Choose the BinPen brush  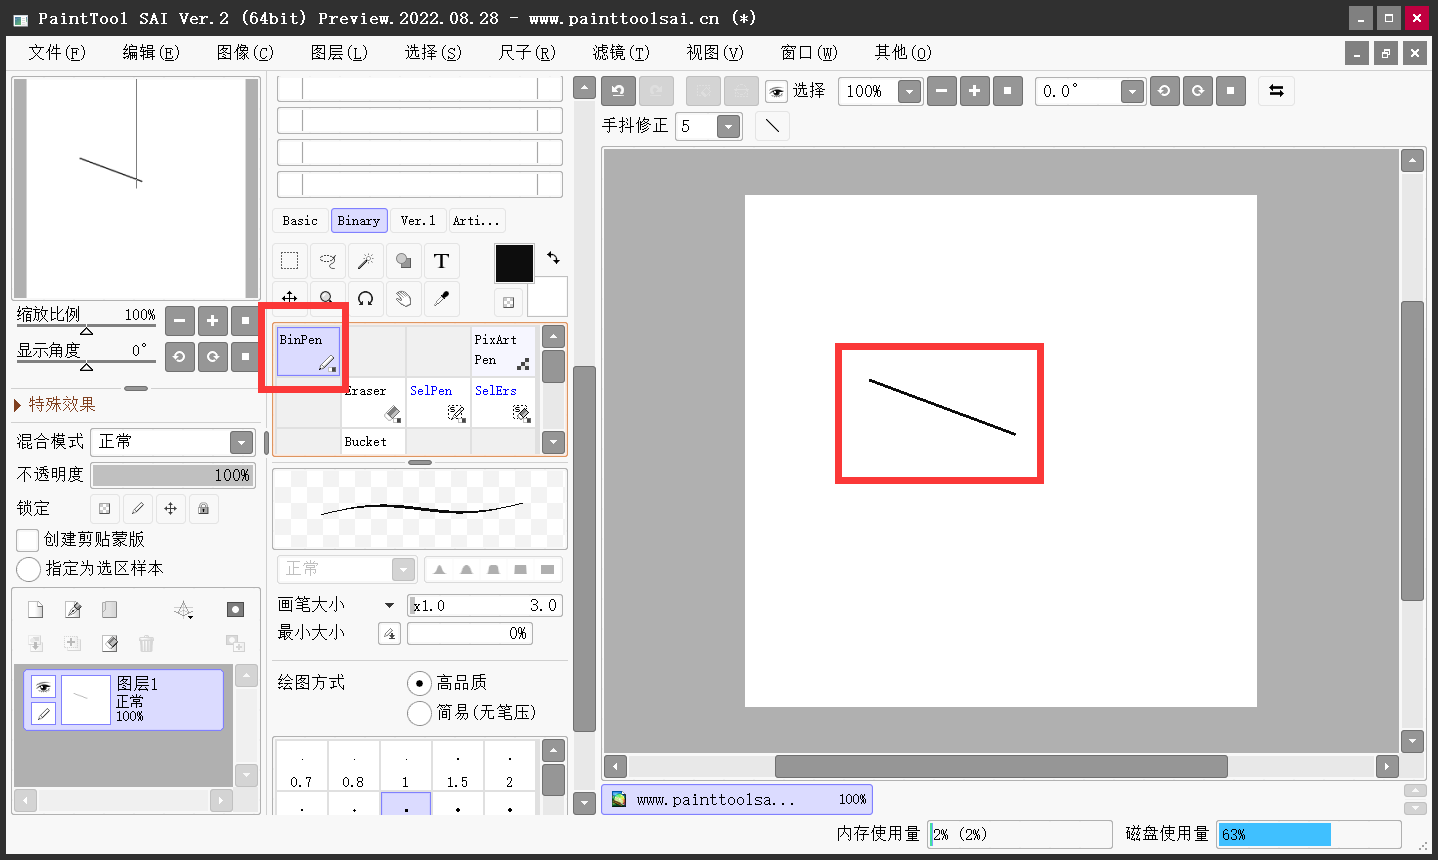[x=308, y=352]
